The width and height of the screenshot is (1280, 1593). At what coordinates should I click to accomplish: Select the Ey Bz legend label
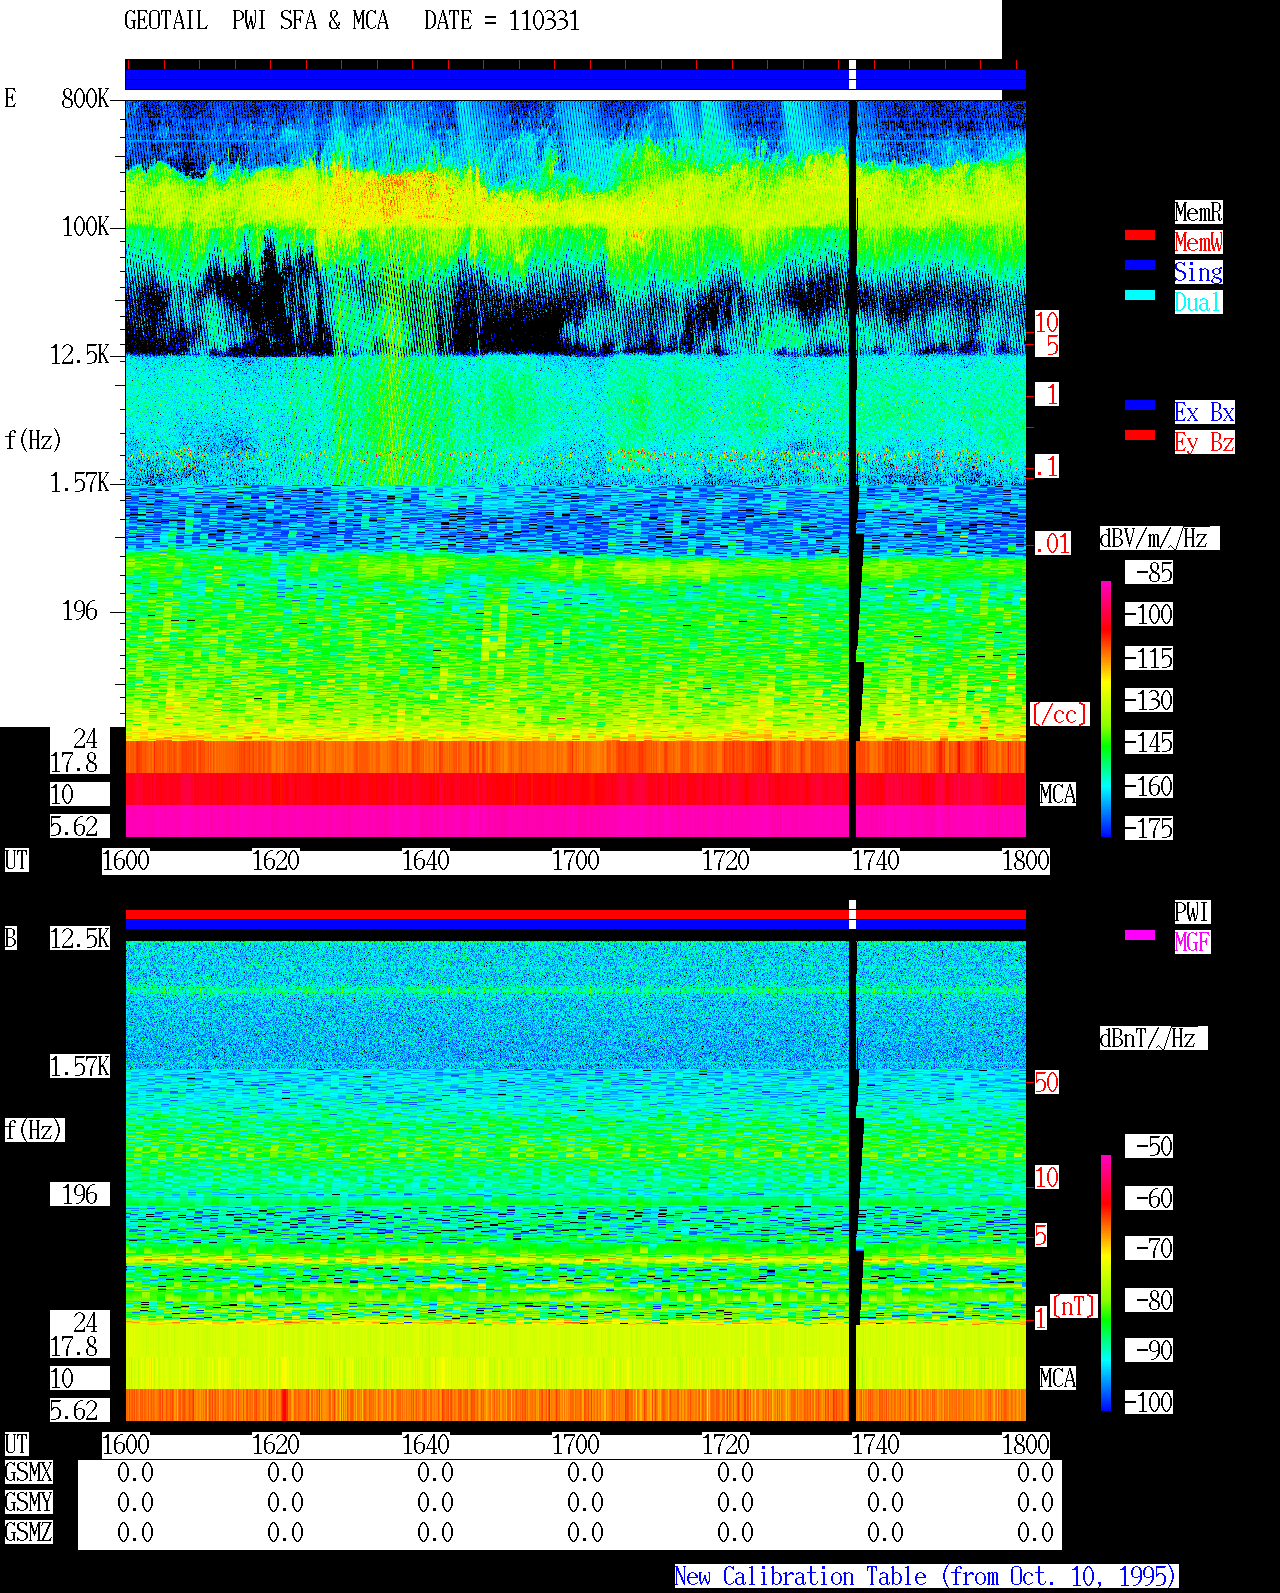pos(1204,442)
